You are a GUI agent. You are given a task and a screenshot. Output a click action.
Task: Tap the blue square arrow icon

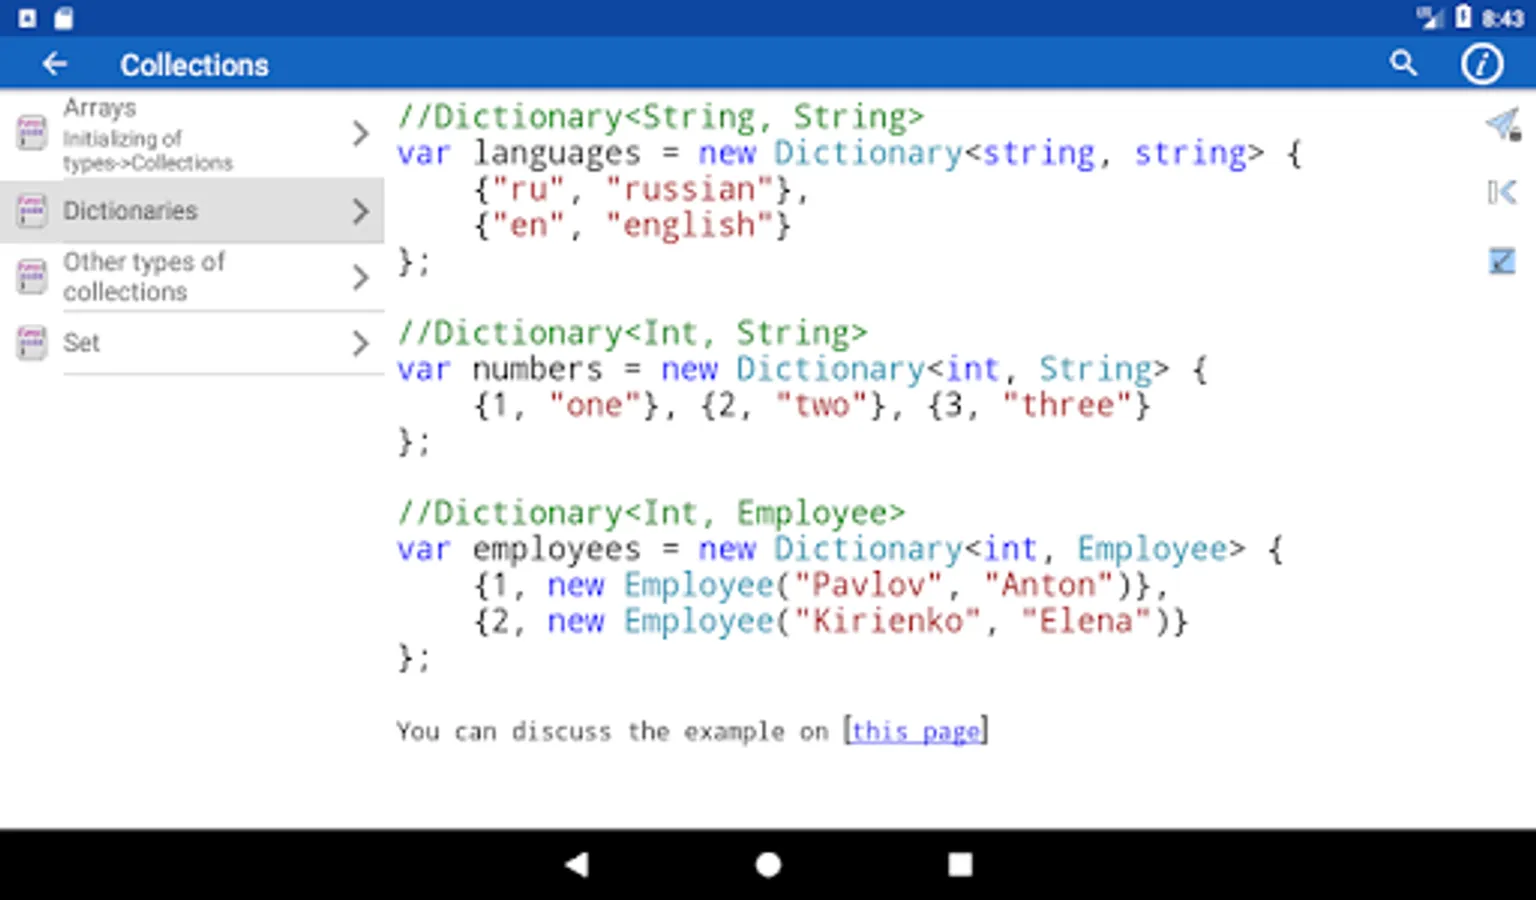click(1502, 260)
